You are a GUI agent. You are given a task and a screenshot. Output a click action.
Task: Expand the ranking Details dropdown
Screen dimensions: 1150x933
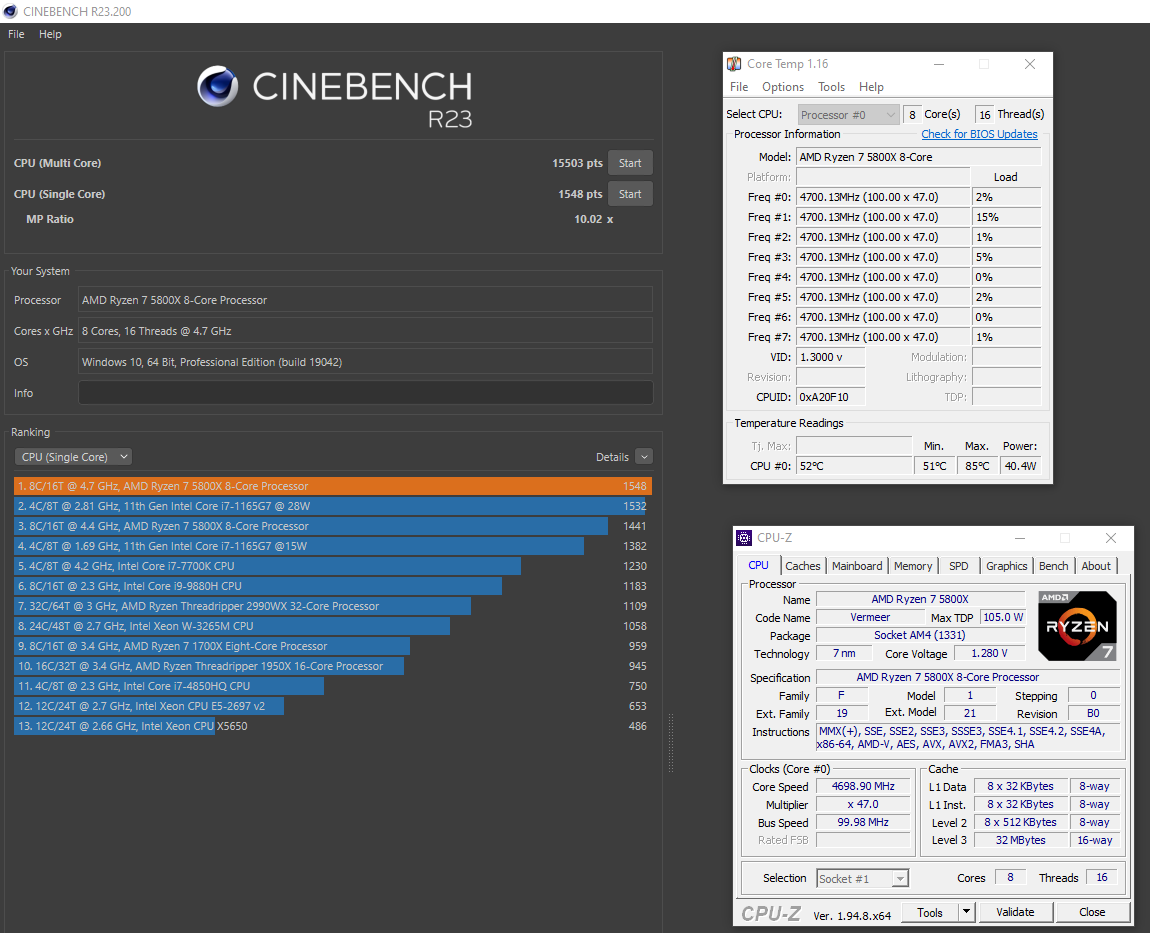644,456
